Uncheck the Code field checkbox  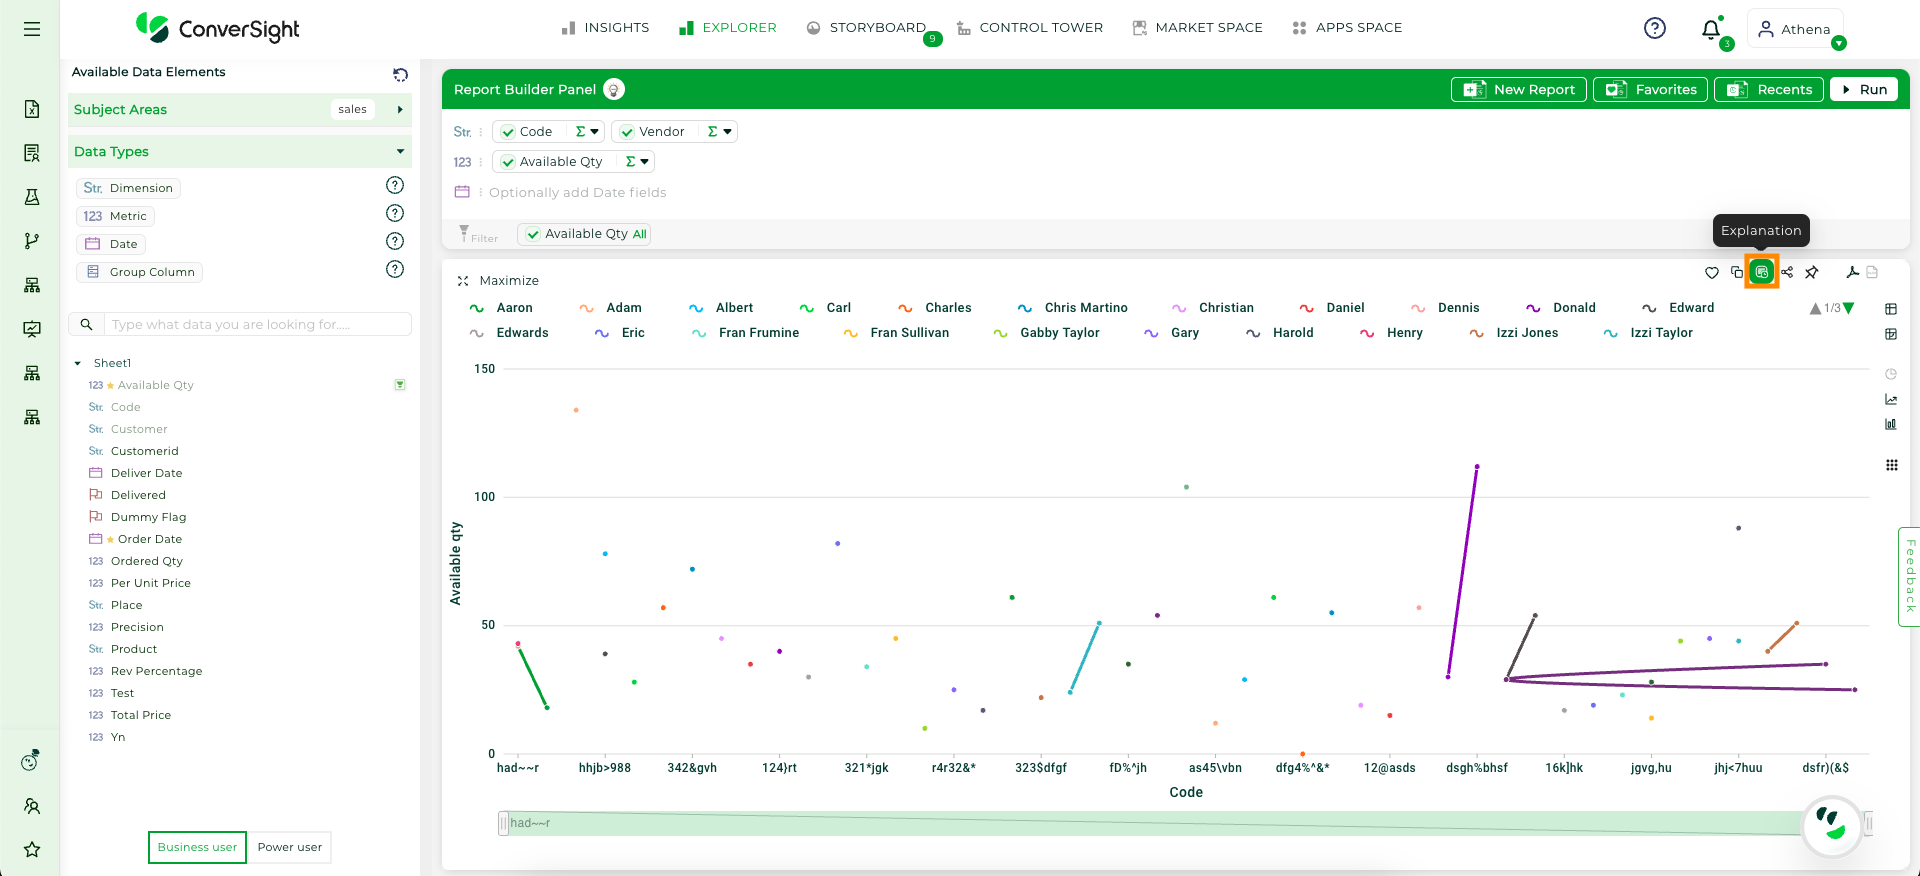(508, 132)
